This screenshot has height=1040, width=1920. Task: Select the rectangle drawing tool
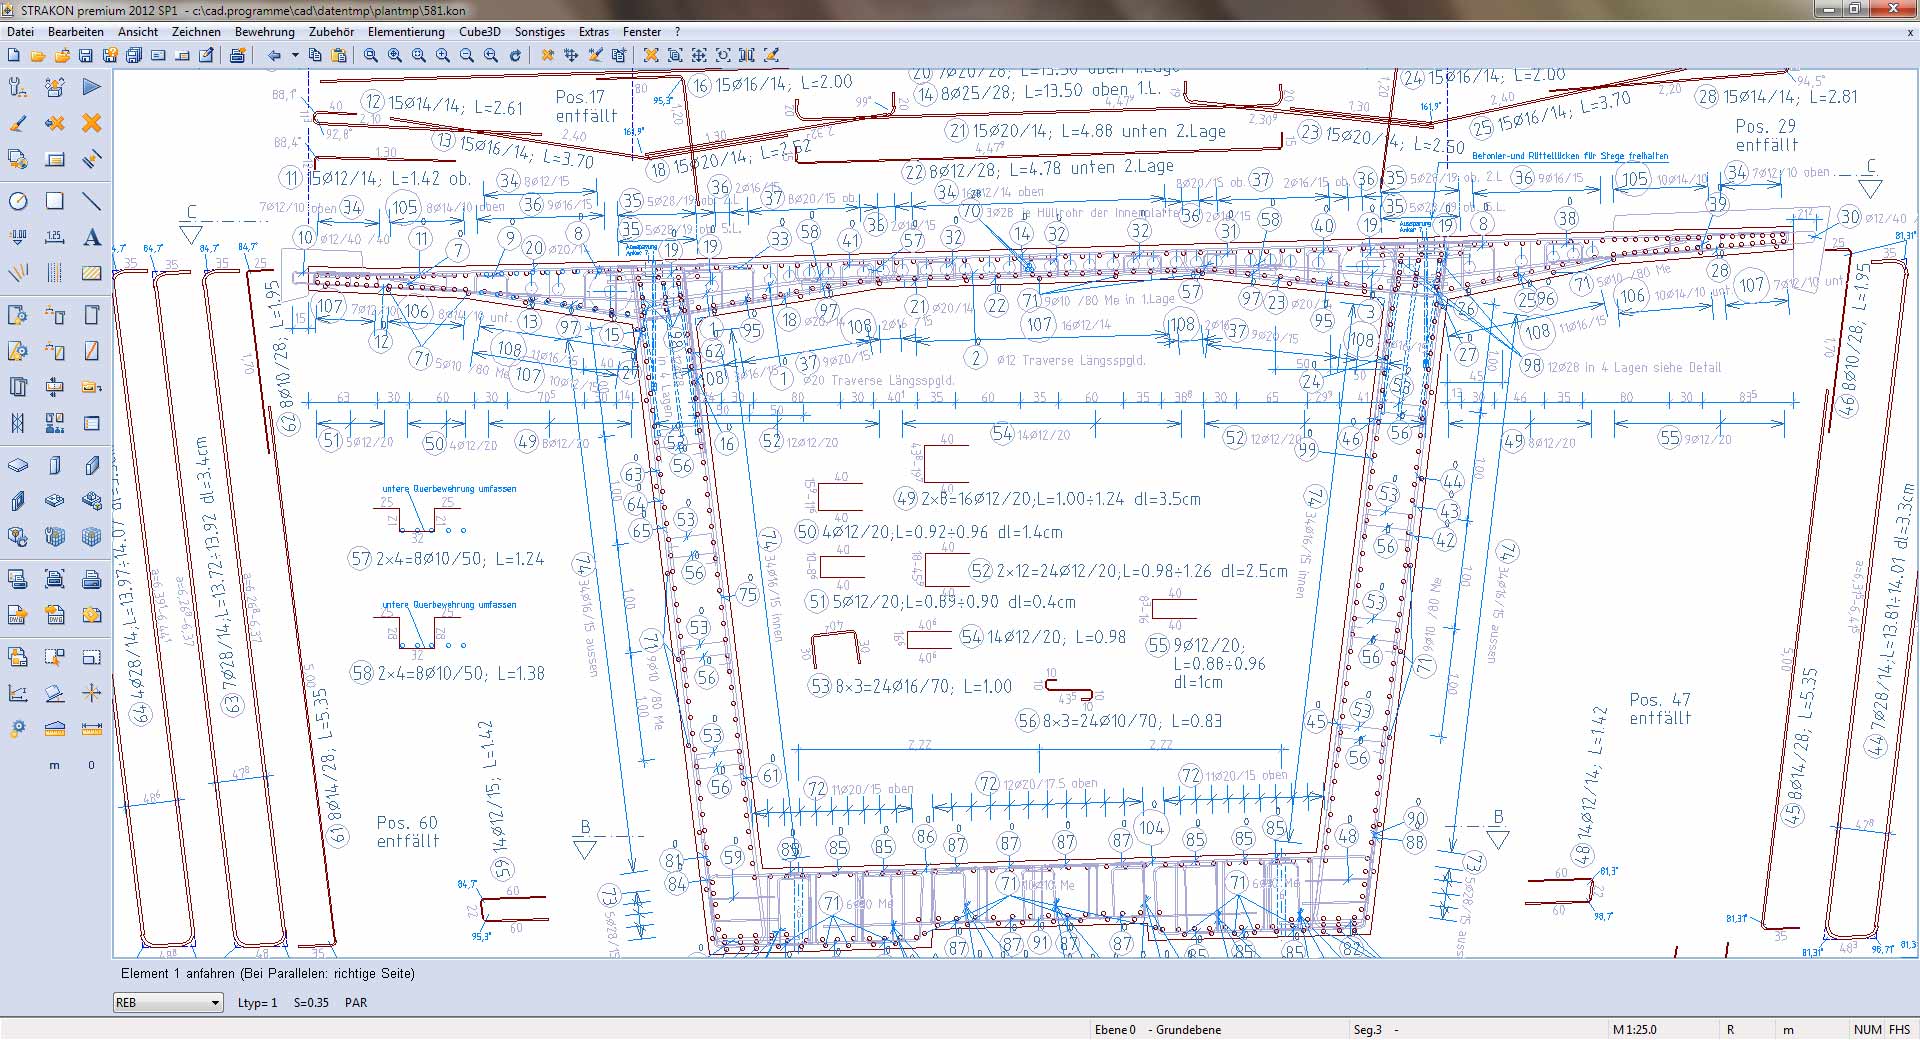[55, 201]
